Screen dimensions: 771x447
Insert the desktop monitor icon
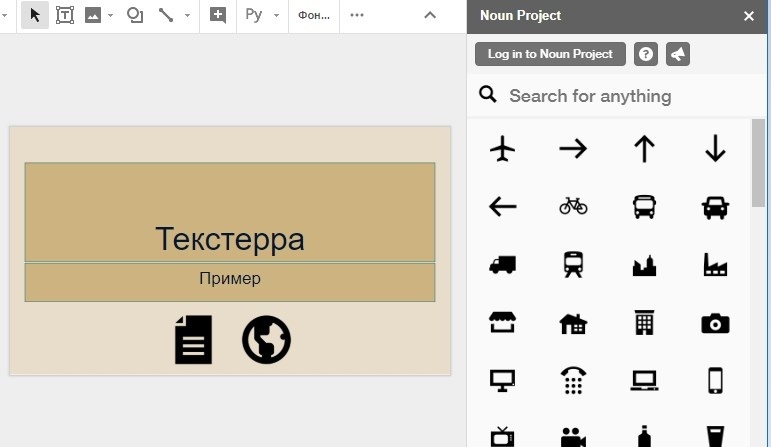coord(503,381)
